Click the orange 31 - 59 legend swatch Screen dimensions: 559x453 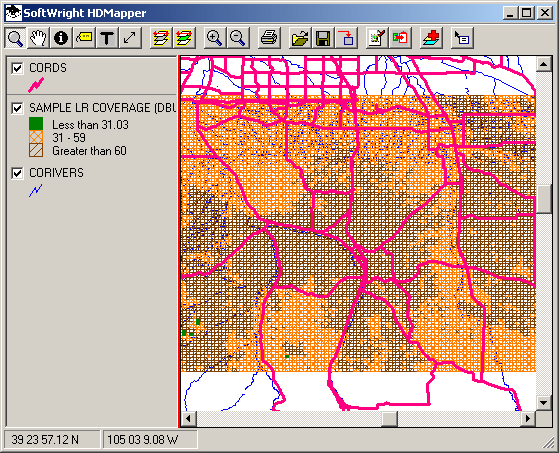click(x=36, y=137)
